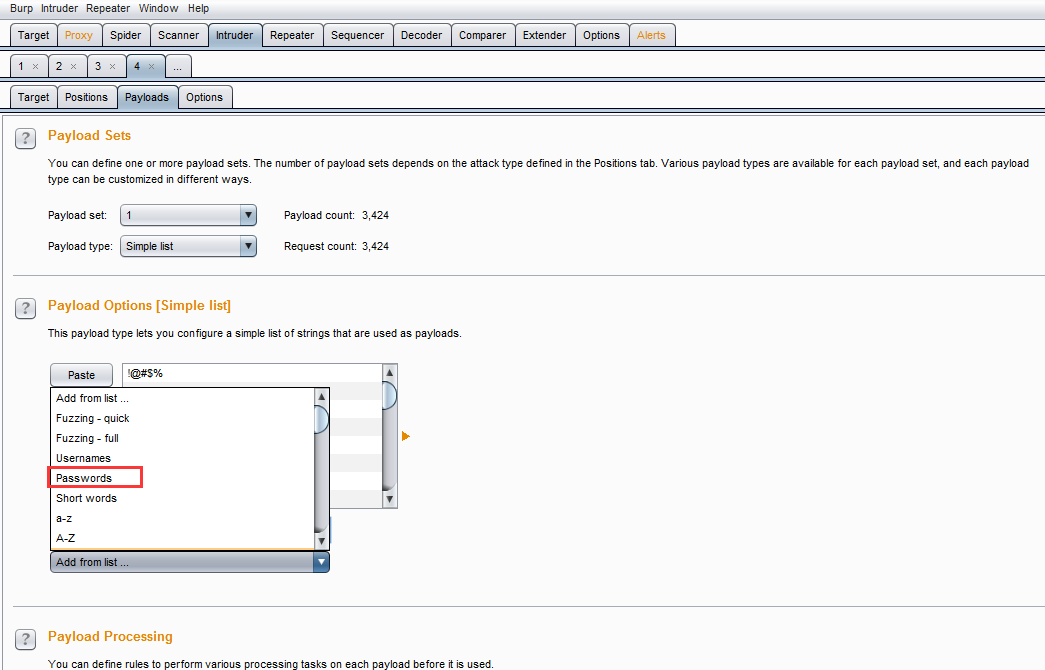Switch to main Repeater tab
1045x670 pixels.
pos(292,35)
